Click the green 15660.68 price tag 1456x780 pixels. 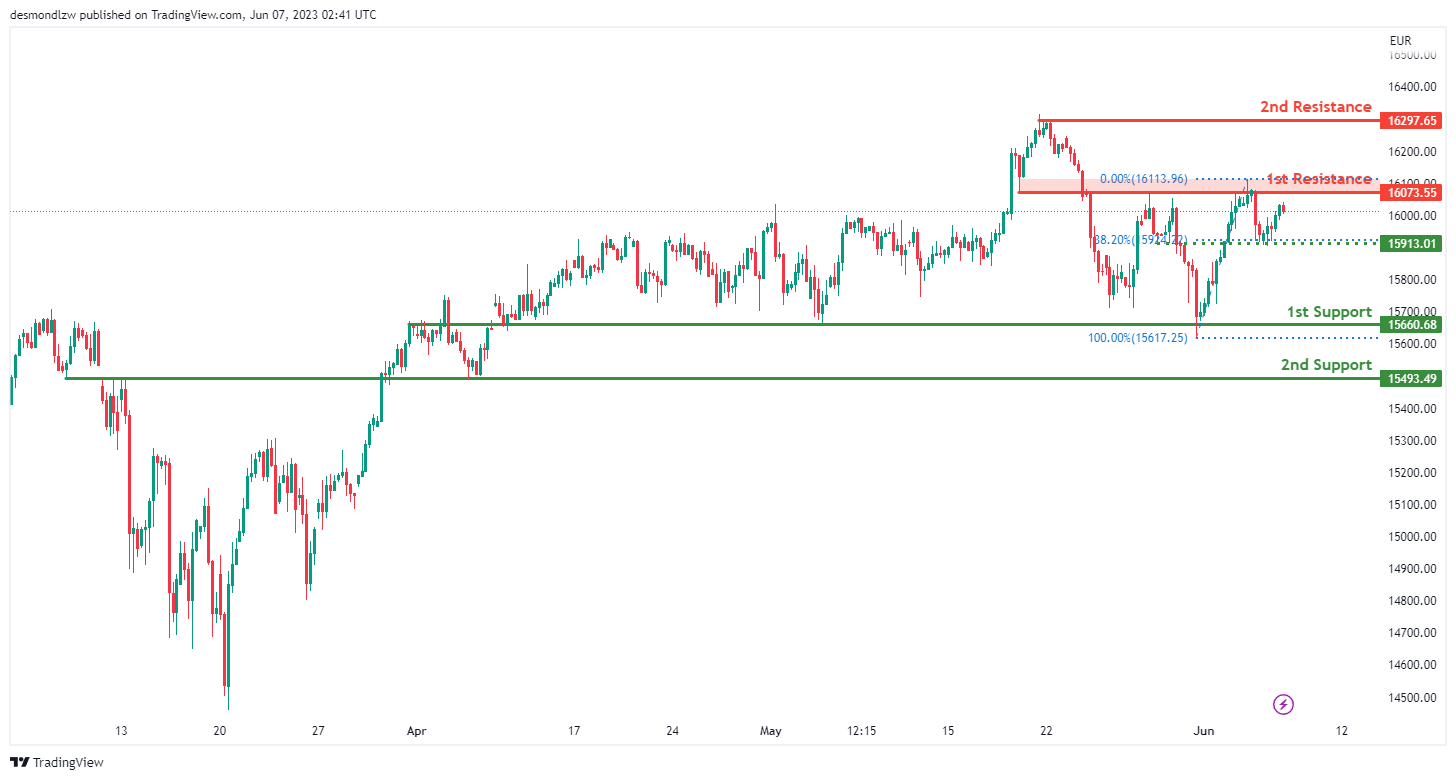pos(1409,324)
